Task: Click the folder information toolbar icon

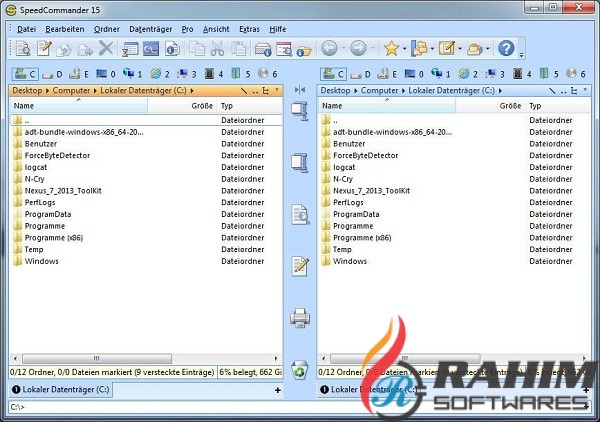Action: [304, 50]
